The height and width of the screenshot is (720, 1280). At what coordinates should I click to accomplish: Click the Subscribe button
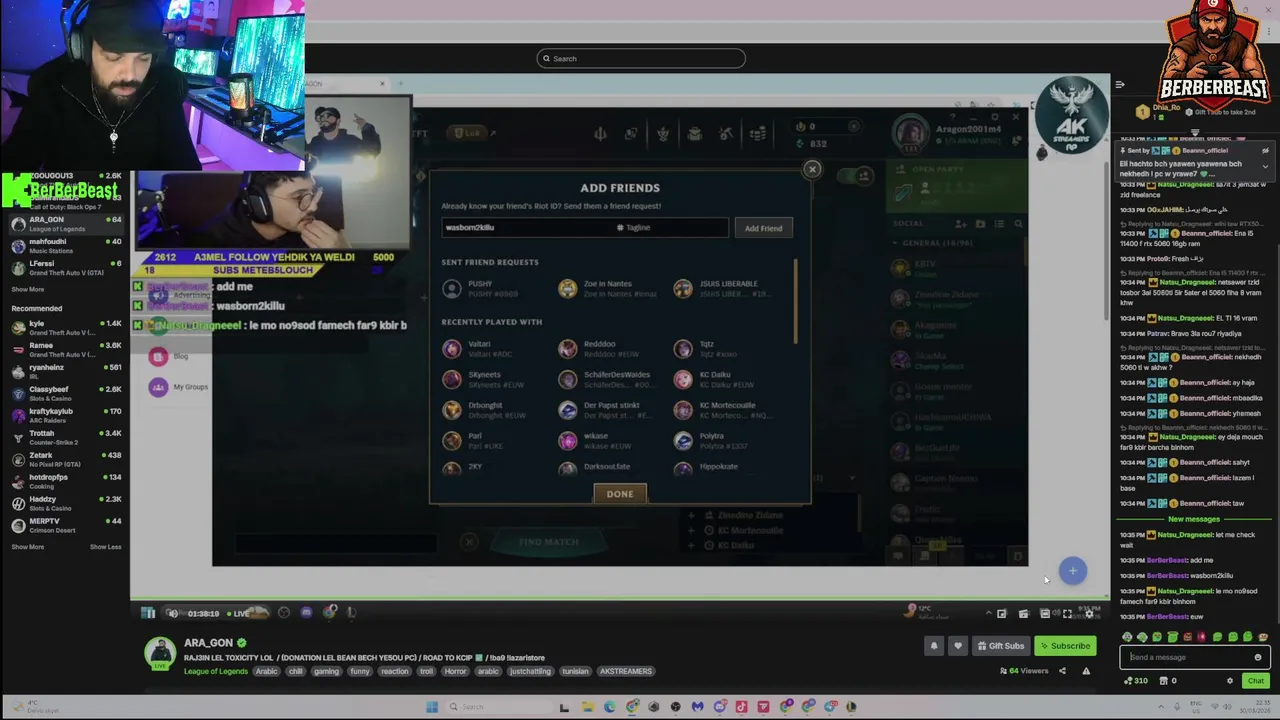coord(1063,646)
